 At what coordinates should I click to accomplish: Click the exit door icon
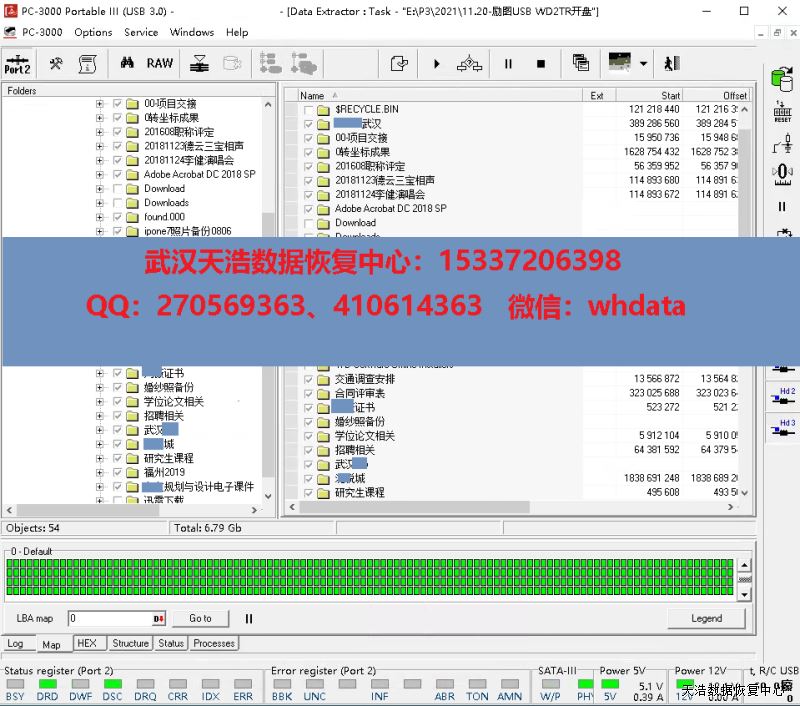click(671, 63)
